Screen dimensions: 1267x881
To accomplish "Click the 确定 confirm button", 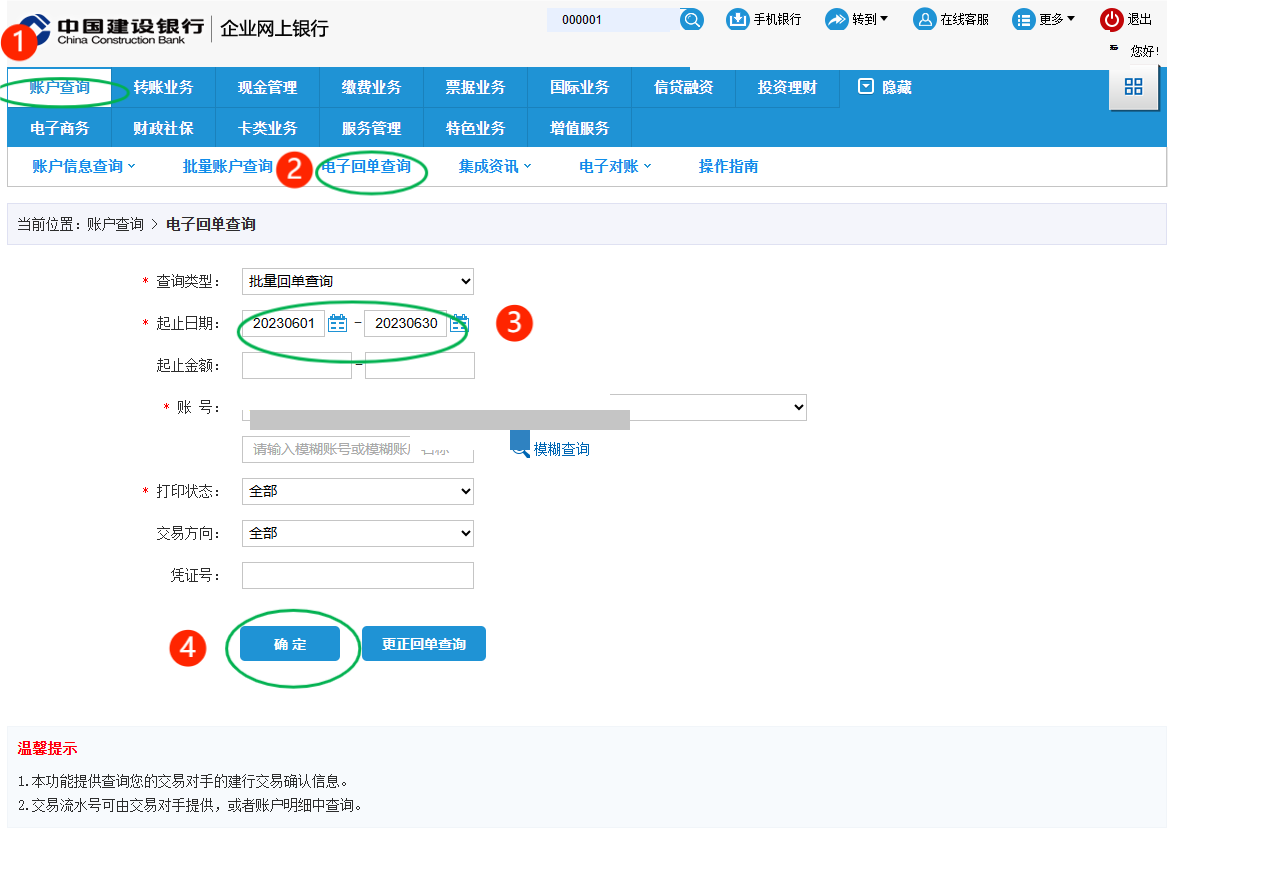I will [x=290, y=644].
